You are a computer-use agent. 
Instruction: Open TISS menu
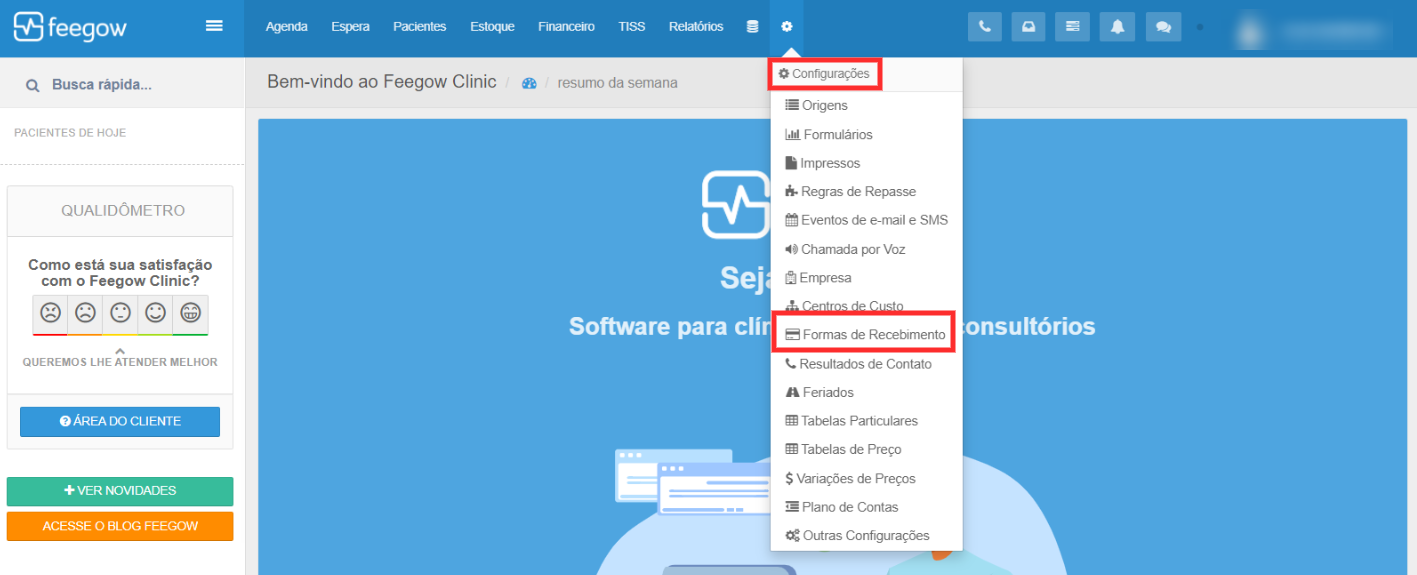point(632,27)
